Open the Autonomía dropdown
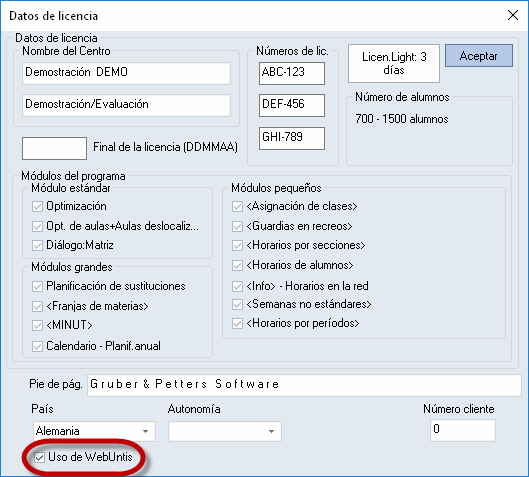 pyautogui.click(x=225, y=431)
